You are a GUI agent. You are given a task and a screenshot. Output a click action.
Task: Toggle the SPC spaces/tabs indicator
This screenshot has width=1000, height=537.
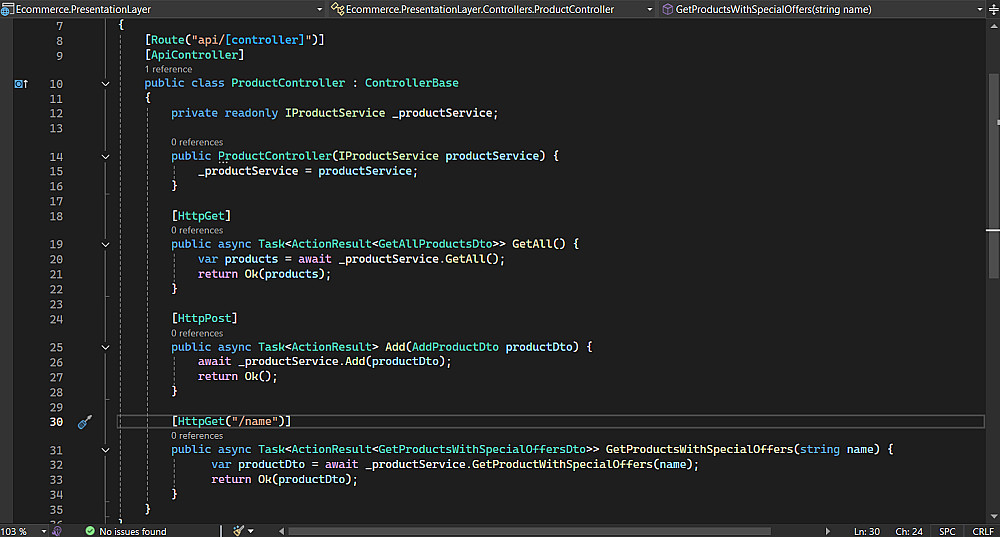(947, 531)
